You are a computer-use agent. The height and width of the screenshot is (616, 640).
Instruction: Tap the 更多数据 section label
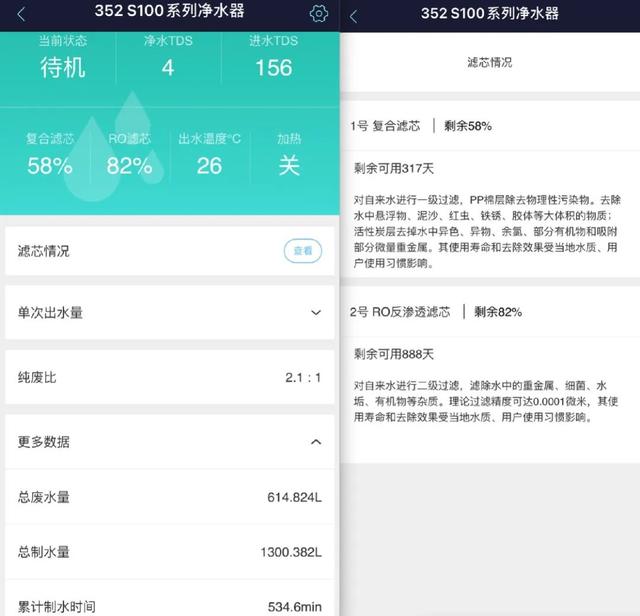click(x=43, y=442)
